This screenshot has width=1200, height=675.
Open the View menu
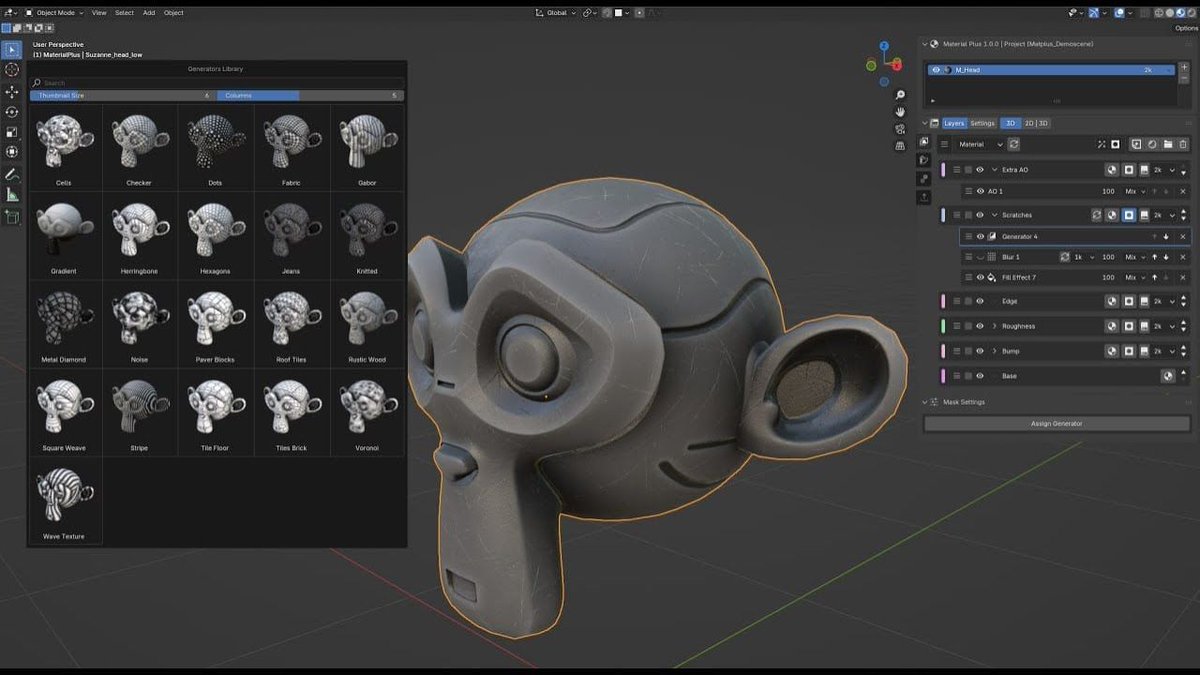(99, 13)
